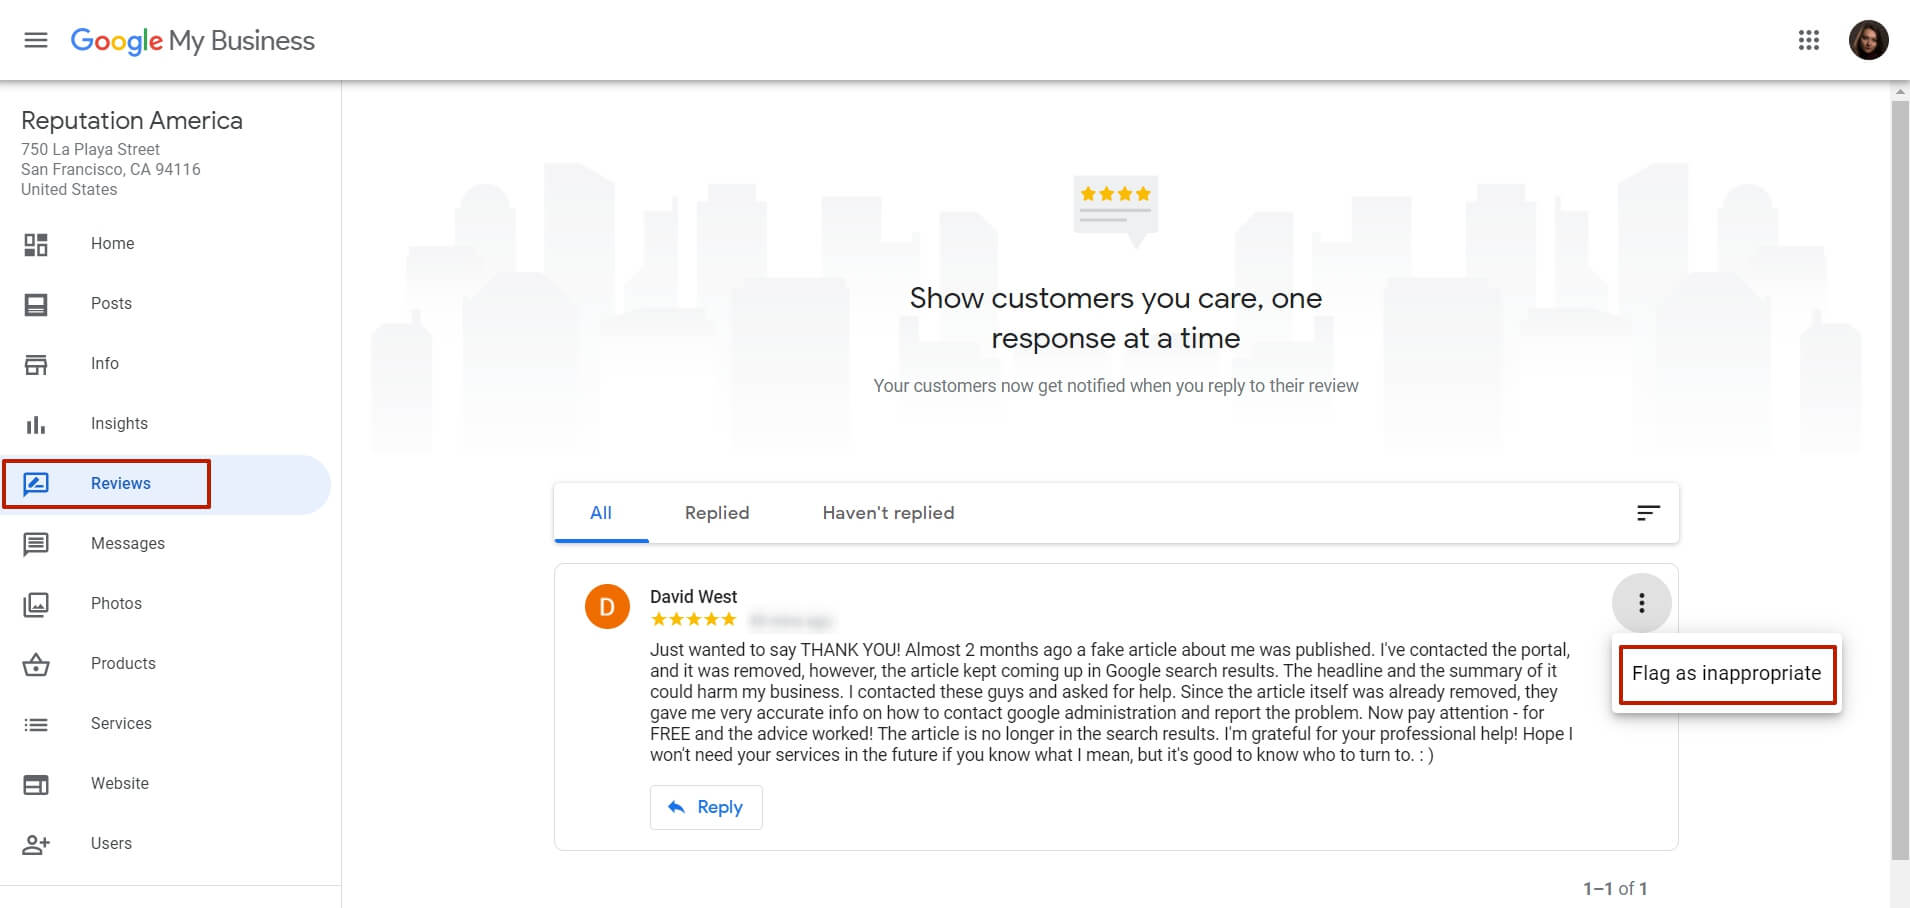Select the Reviews sidebar item
The height and width of the screenshot is (908, 1910).
165,484
